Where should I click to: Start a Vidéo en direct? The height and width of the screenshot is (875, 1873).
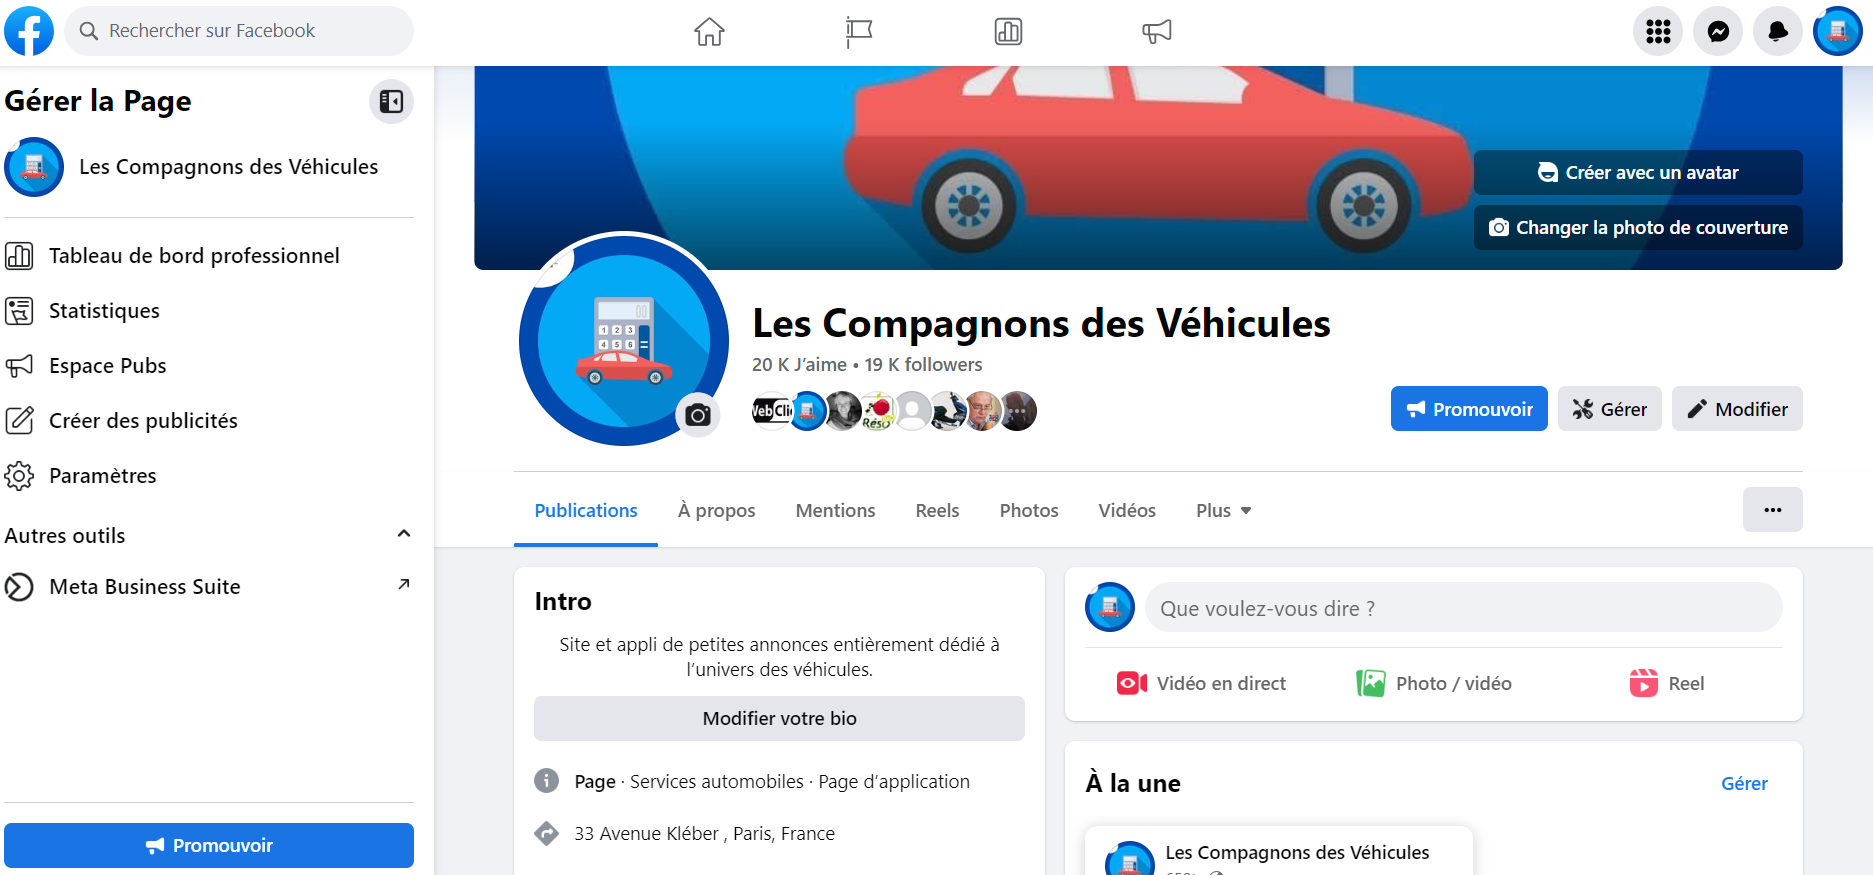click(1202, 684)
